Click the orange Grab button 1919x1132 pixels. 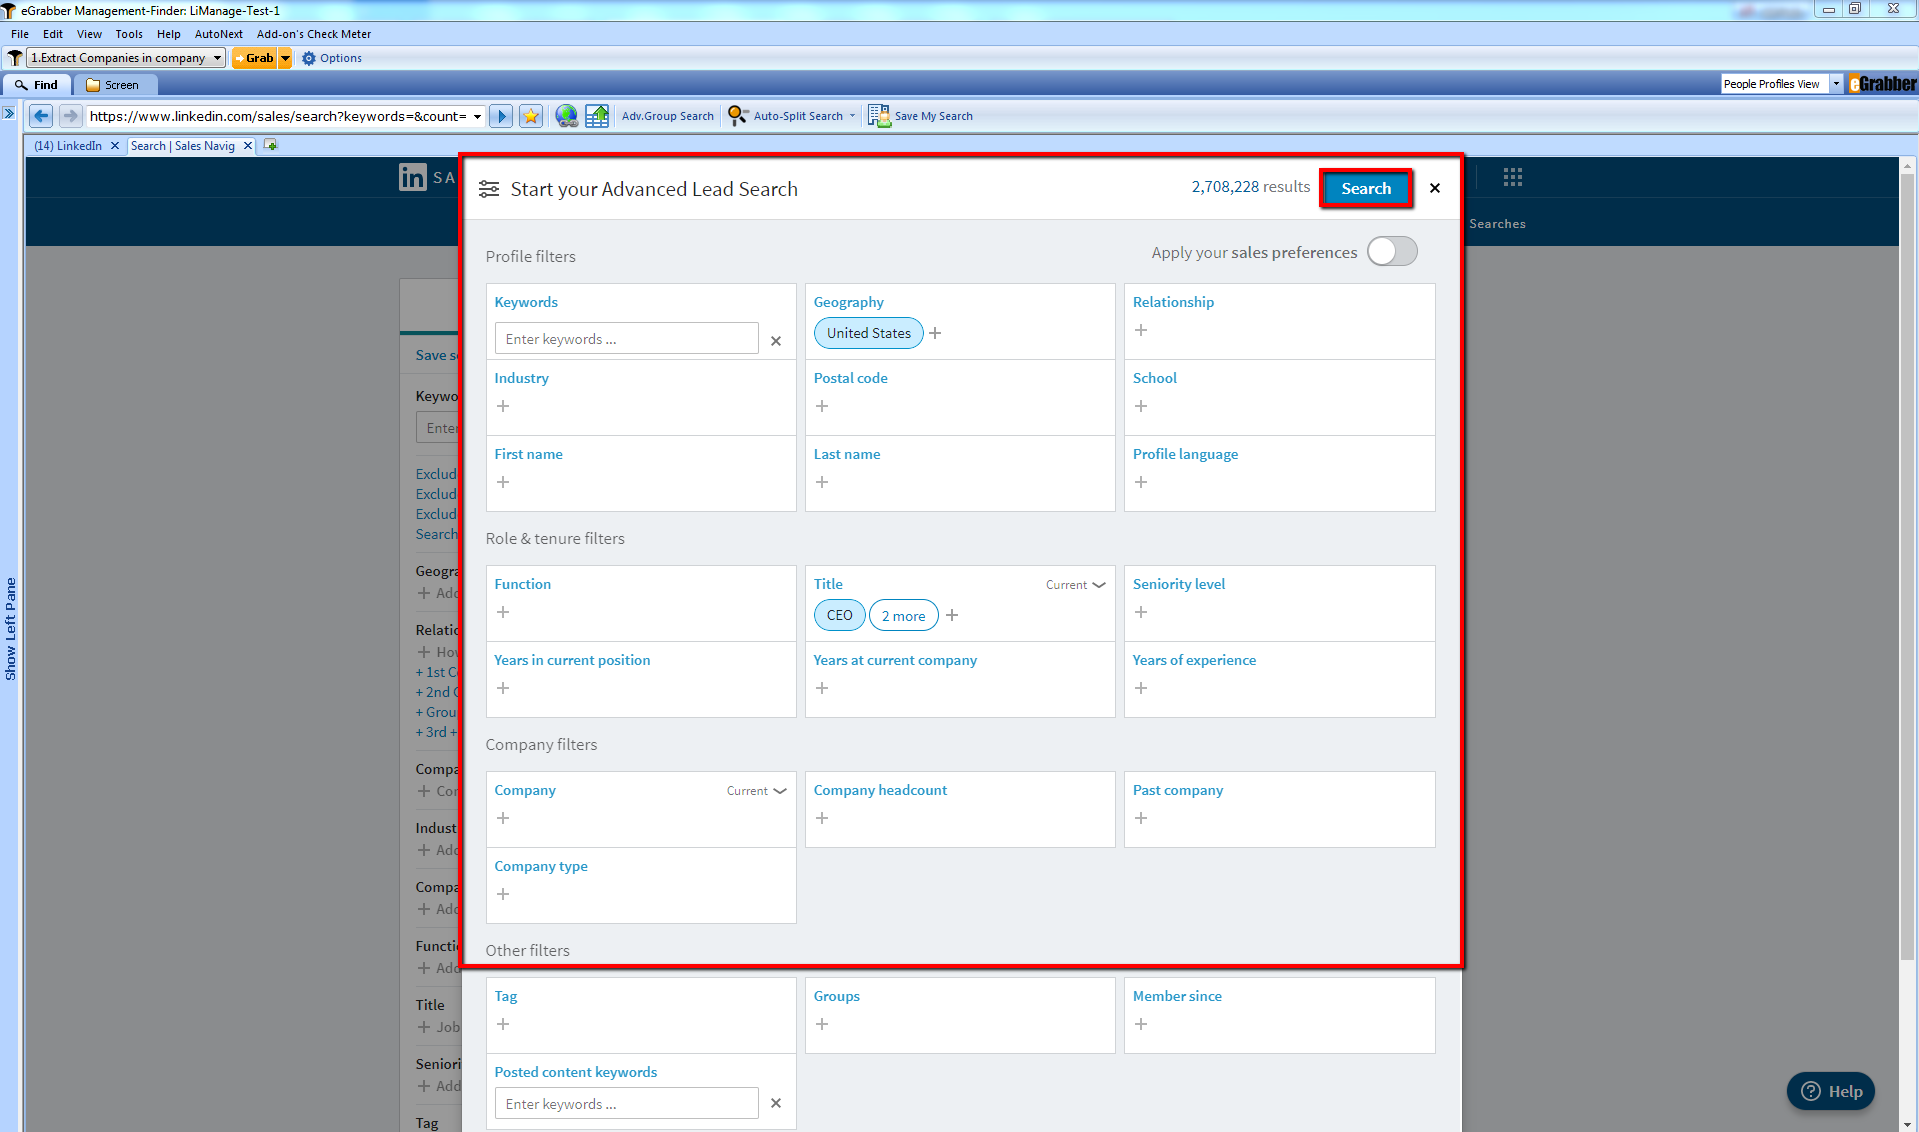pyautogui.click(x=255, y=58)
